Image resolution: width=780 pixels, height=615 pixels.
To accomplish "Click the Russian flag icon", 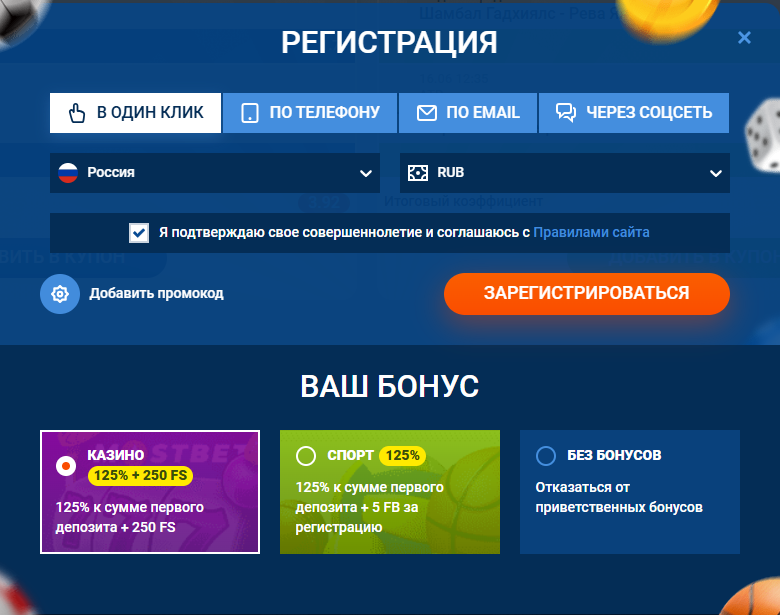I will pyautogui.click(x=68, y=173).
